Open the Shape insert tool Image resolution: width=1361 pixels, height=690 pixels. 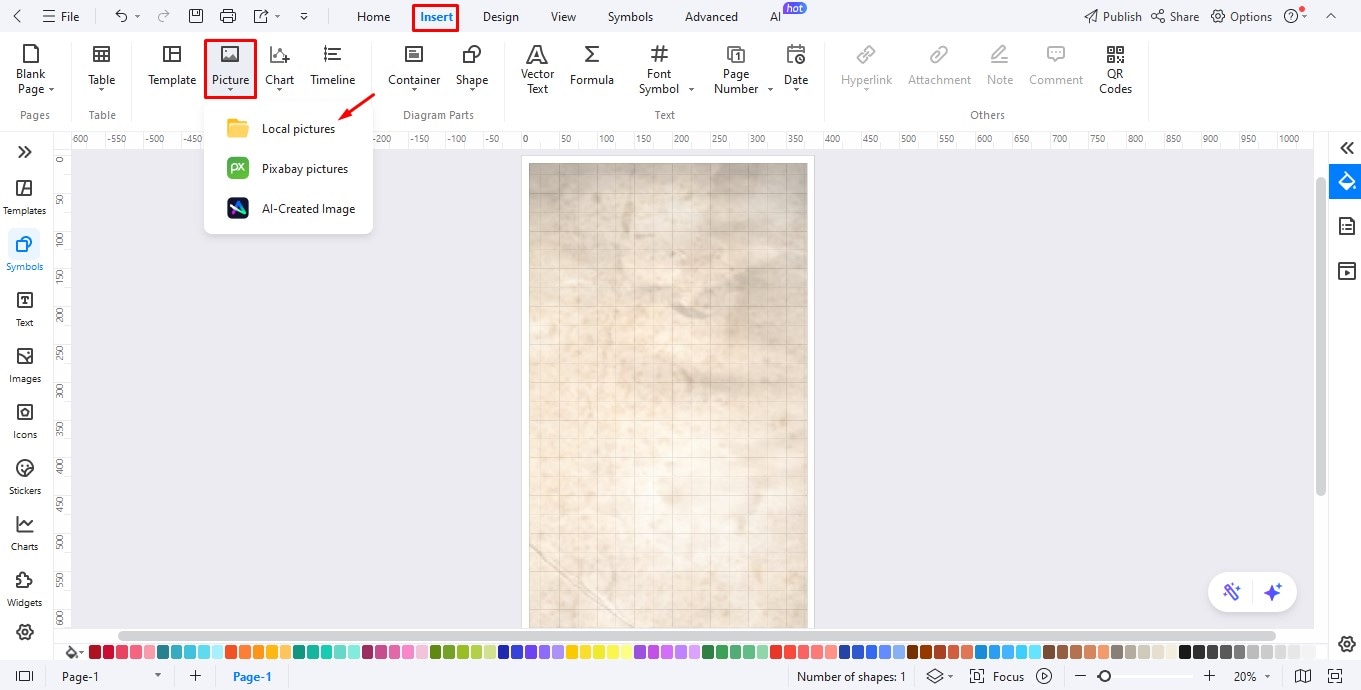point(472,69)
